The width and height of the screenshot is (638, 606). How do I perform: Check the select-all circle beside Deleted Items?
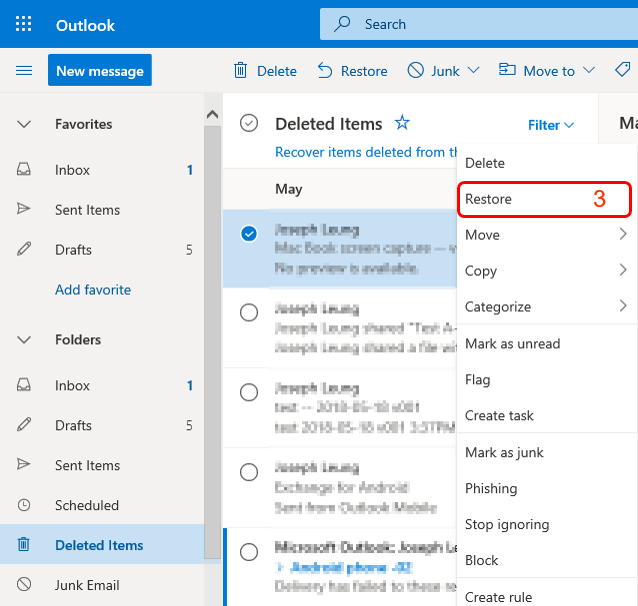point(249,123)
